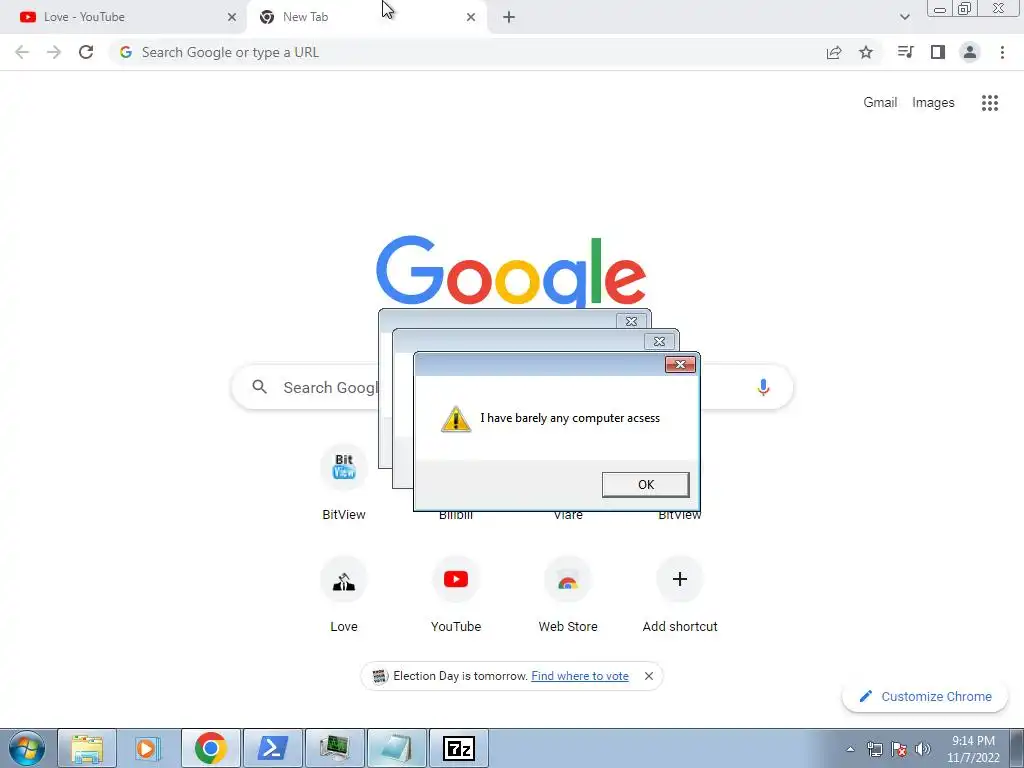Launch Windows Media Player from taskbar

[148, 748]
